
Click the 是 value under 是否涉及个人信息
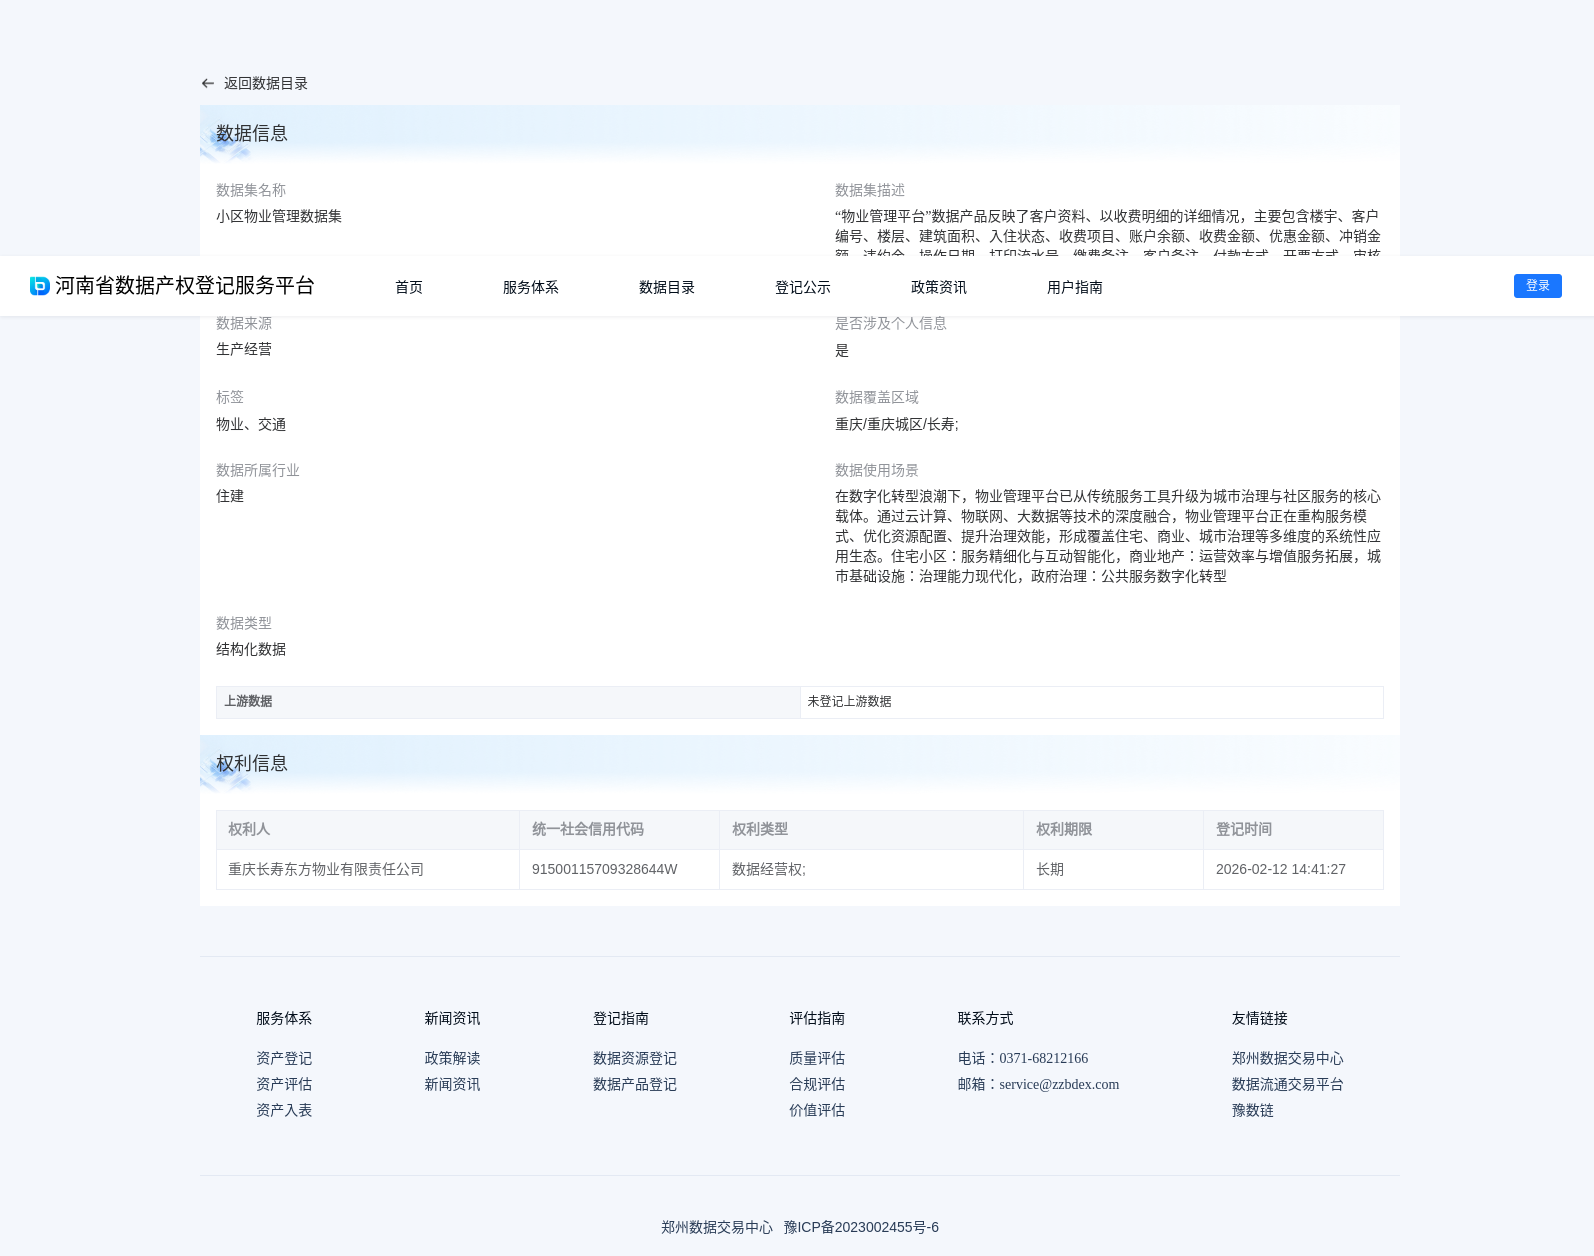click(x=842, y=351)
